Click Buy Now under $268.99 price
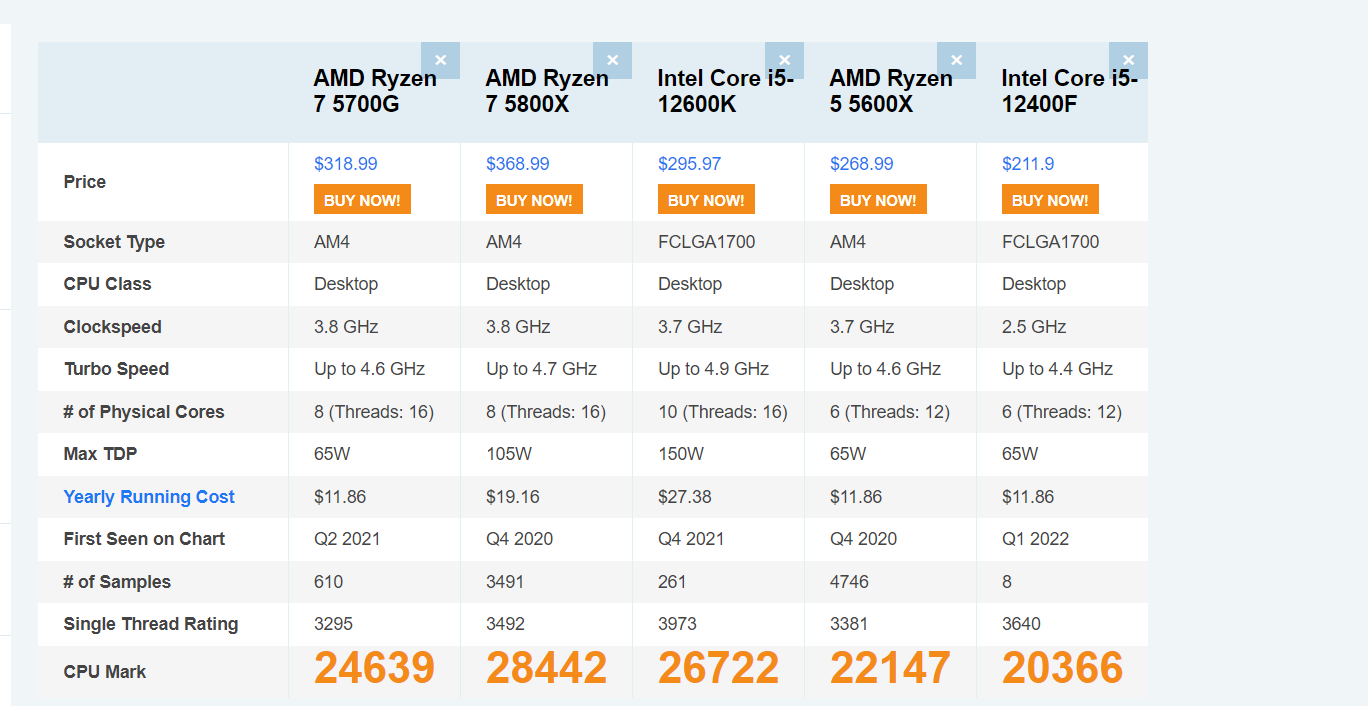 [x=878, y=200]
